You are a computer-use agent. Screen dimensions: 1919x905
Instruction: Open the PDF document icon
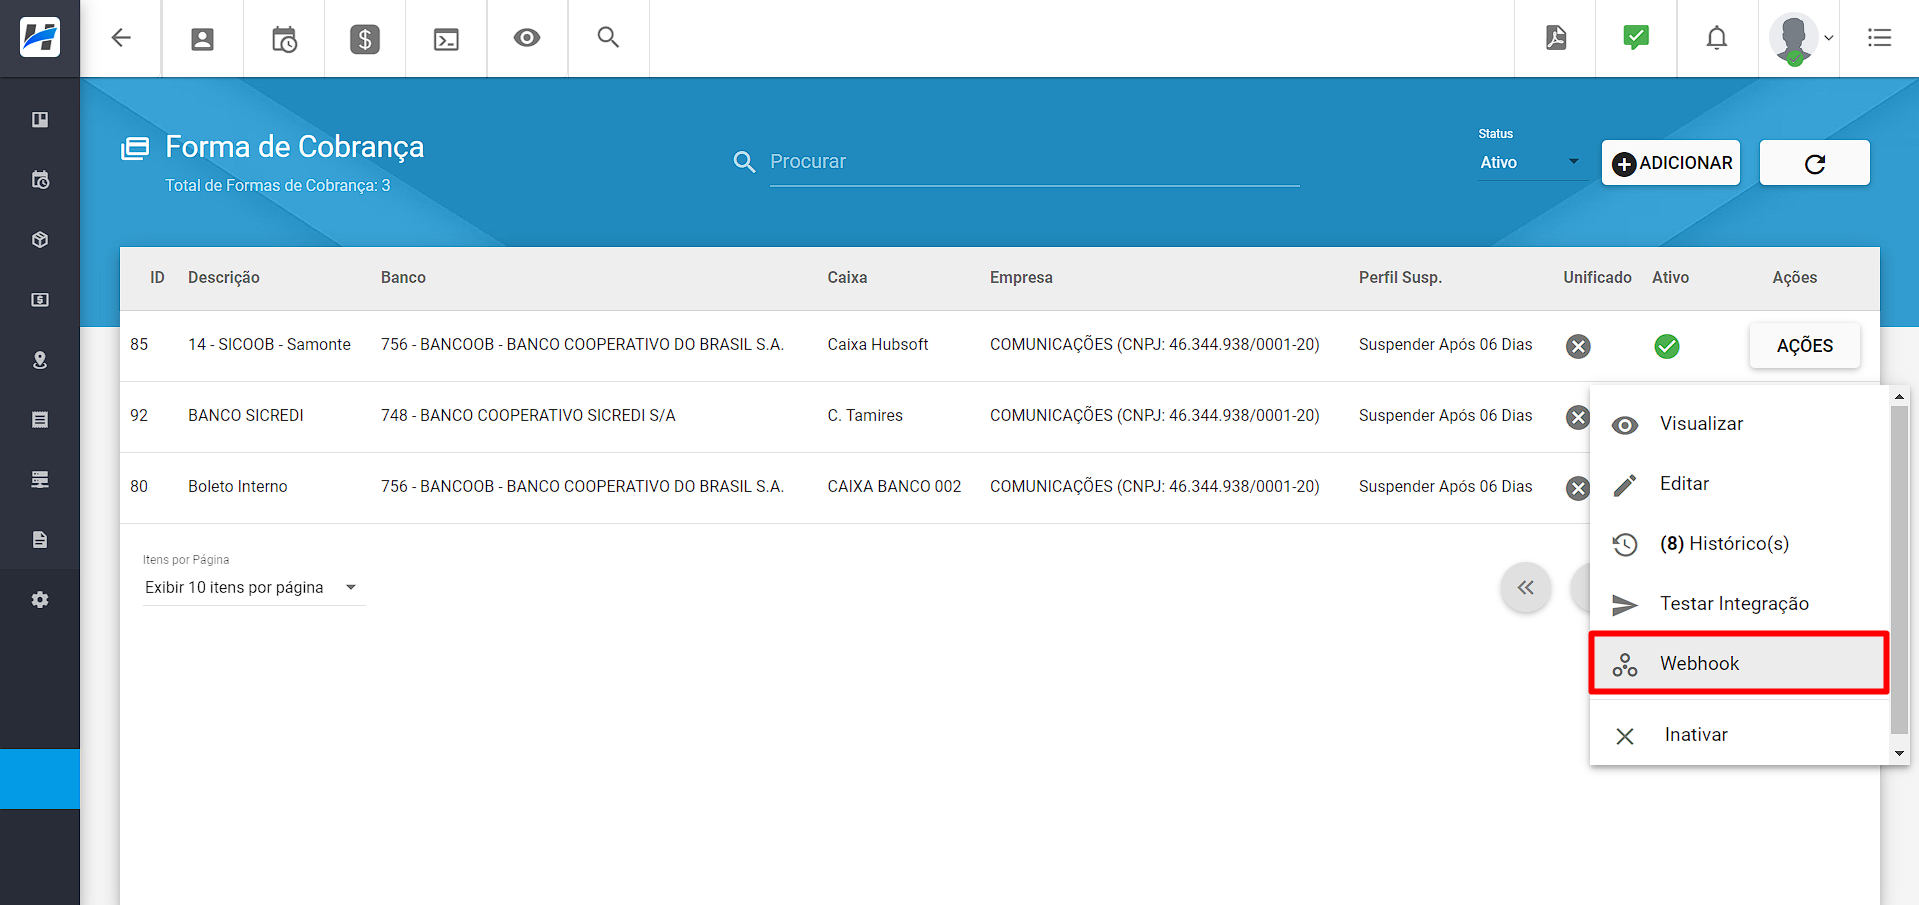click(1556, 38)
